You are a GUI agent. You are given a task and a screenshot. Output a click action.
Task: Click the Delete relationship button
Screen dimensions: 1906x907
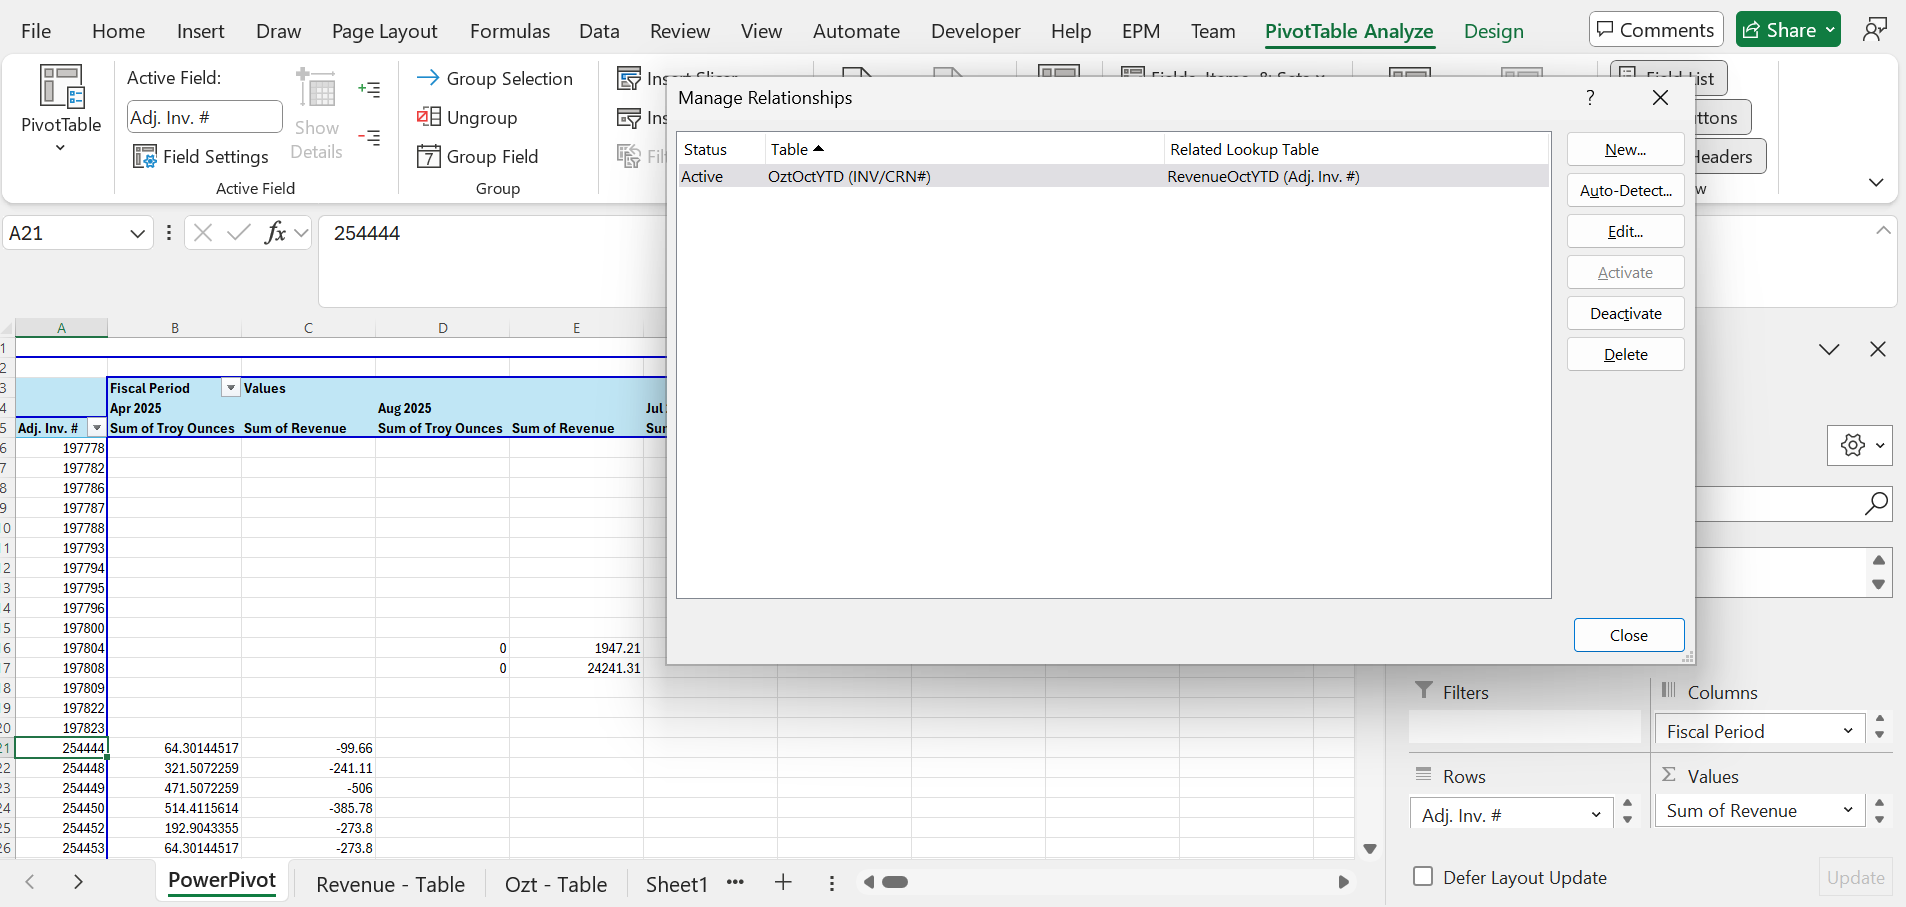pos(1625,354)
